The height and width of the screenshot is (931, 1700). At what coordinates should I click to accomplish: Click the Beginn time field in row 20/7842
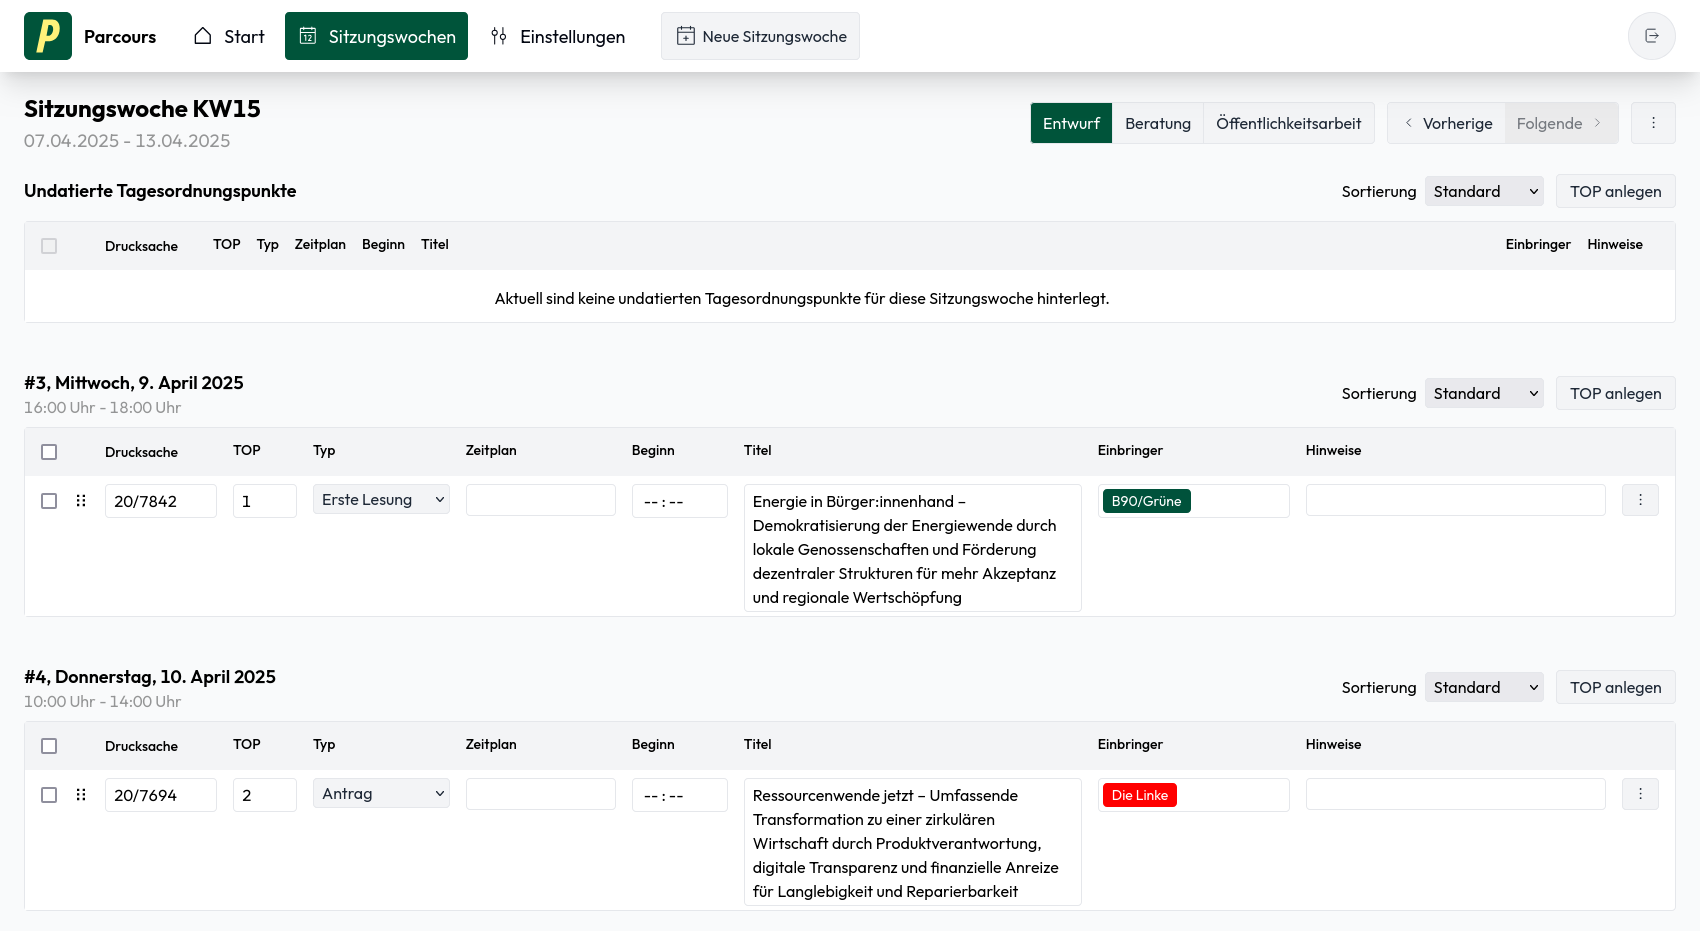point(680,501)
